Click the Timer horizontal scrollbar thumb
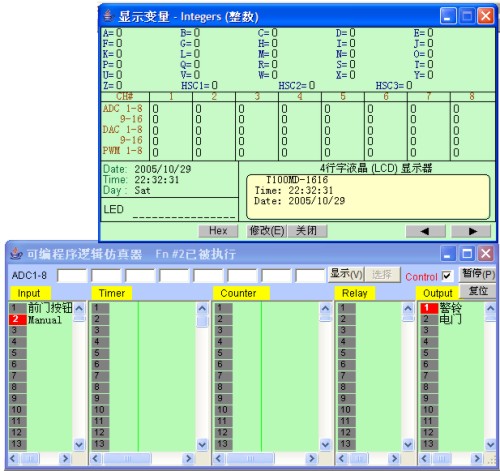The width and height of the screenshot is (500, 471). pyautogui.click(x=128, y=459)
